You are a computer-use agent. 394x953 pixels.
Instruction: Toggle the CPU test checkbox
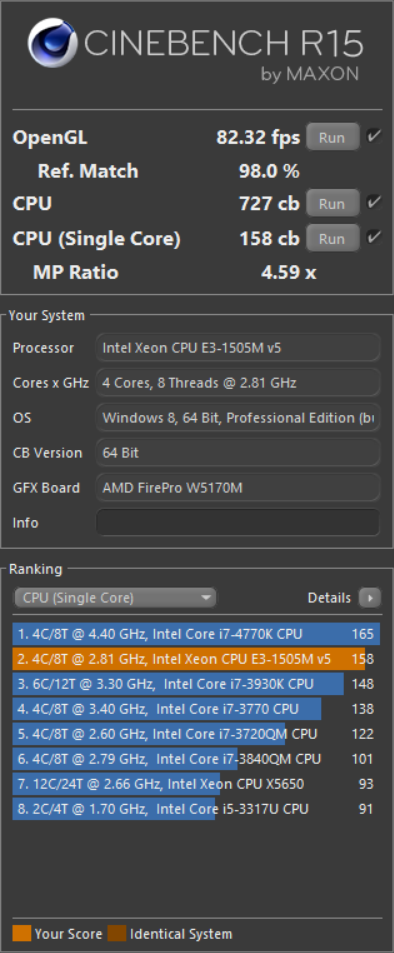374,202
